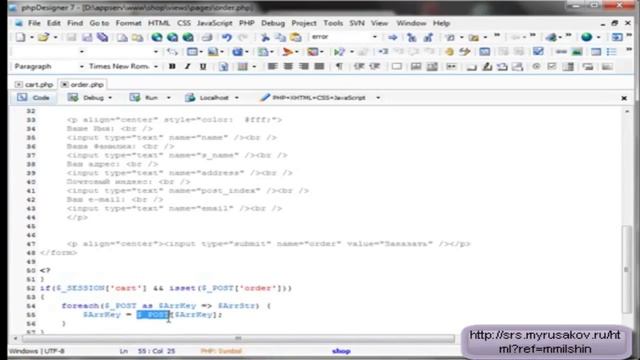Click the Copy icon beside scissors
The height and width of the screenshot is (360, 640).
pyautogui.click(x=280, y=38)
